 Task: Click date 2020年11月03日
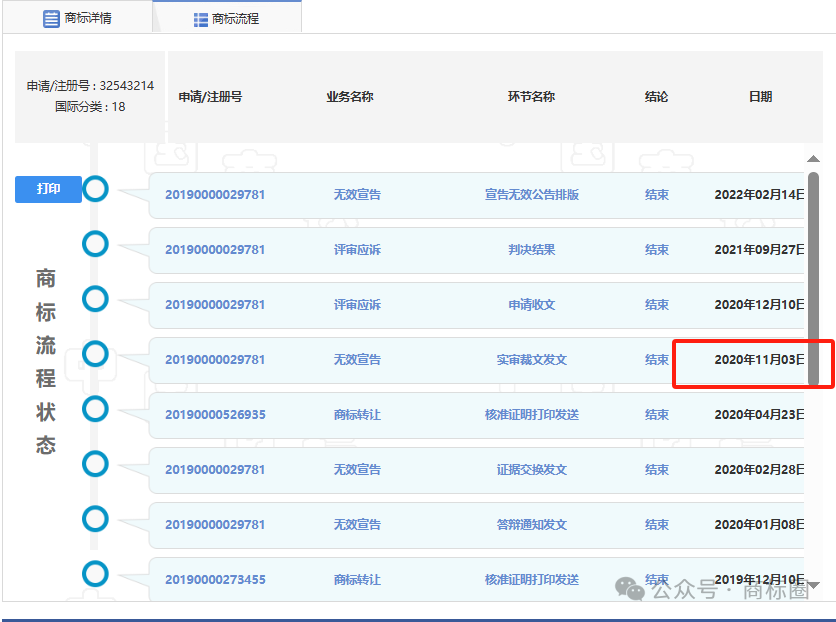pos(759,359)
